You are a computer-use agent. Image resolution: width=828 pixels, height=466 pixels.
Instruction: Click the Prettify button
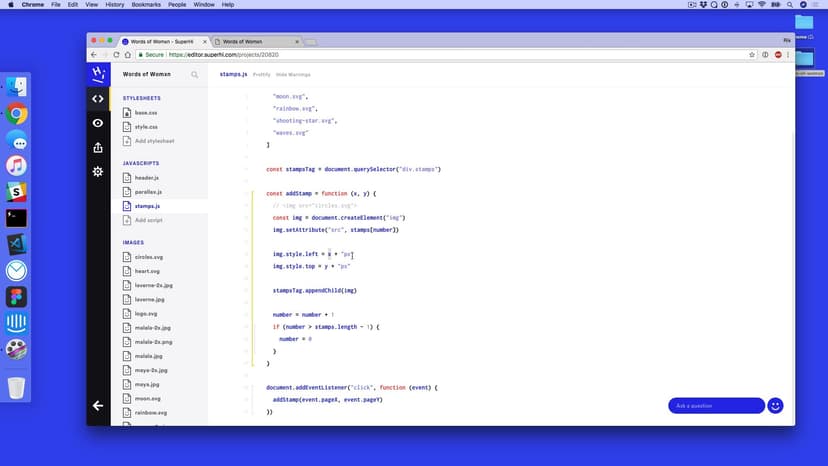pyautogui.click(x=262, y=74)
